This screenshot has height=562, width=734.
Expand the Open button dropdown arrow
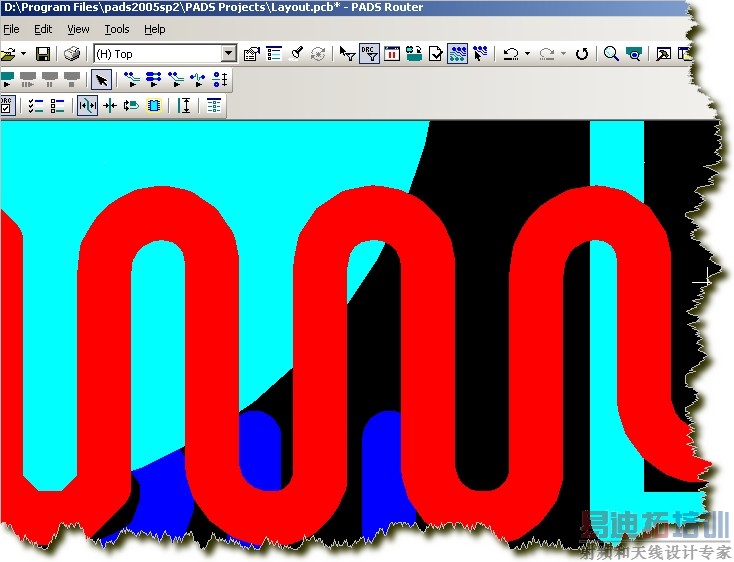[x=23, y=54]
